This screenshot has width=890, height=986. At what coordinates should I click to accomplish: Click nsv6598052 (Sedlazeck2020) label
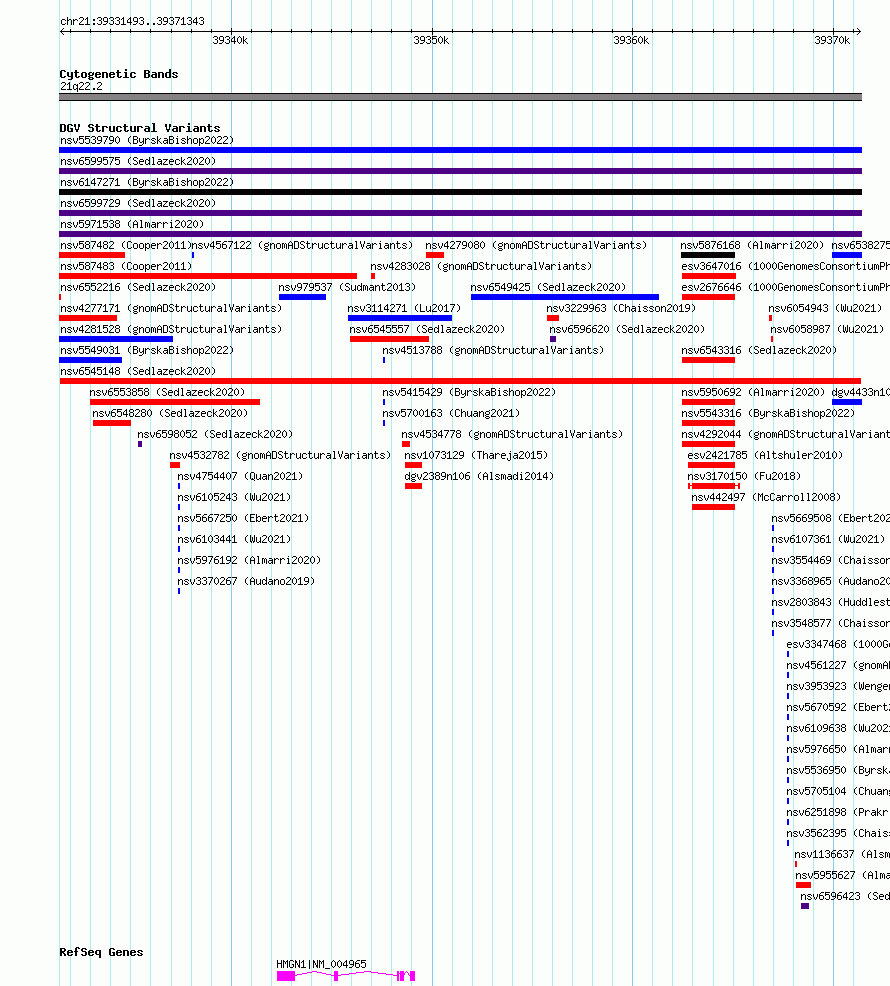tap(215, 434)
